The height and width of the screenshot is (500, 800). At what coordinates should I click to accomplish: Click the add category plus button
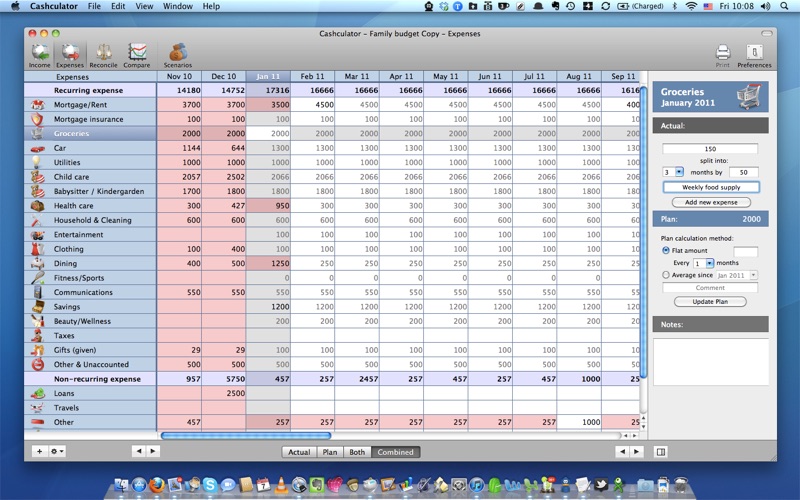[40, 452]
